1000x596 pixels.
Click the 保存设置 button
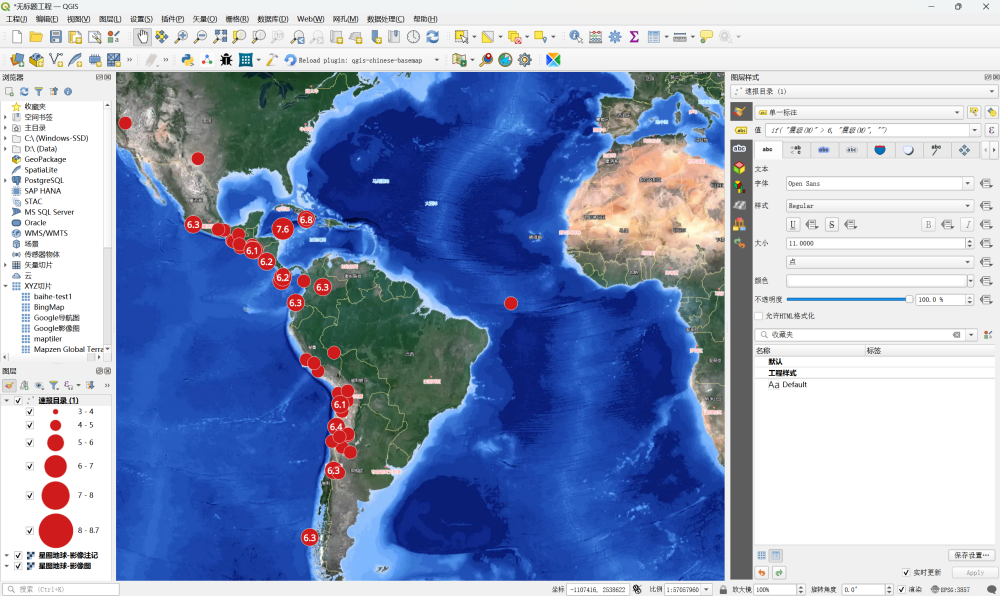pos(973,555)
